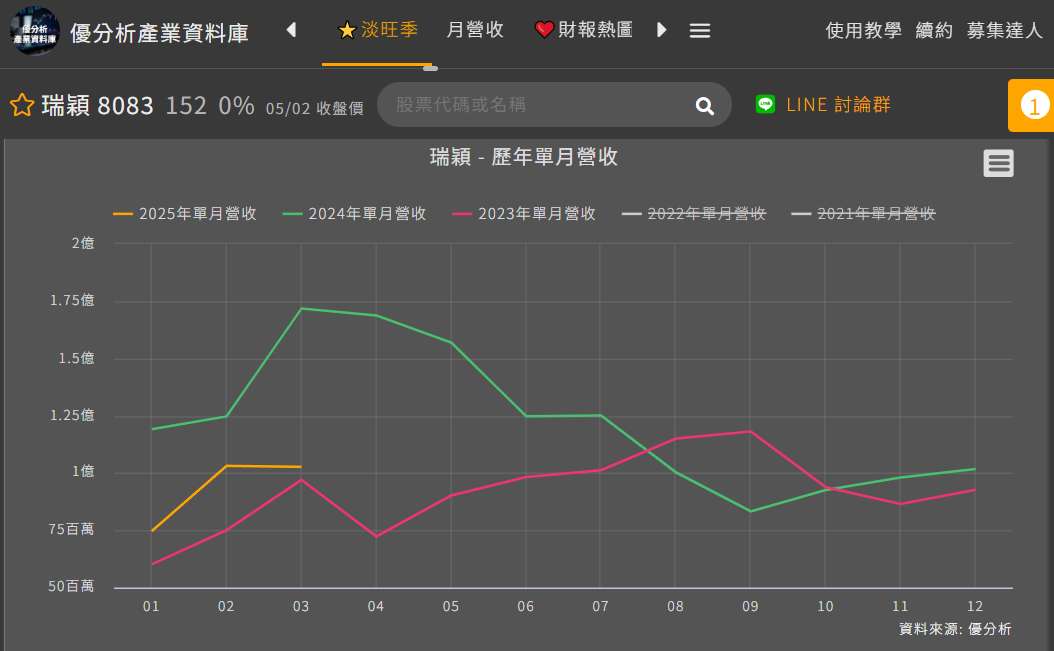Click the 2025 orange line endpoint at month 03
The image size is (1054, 651).
[300, 467]
